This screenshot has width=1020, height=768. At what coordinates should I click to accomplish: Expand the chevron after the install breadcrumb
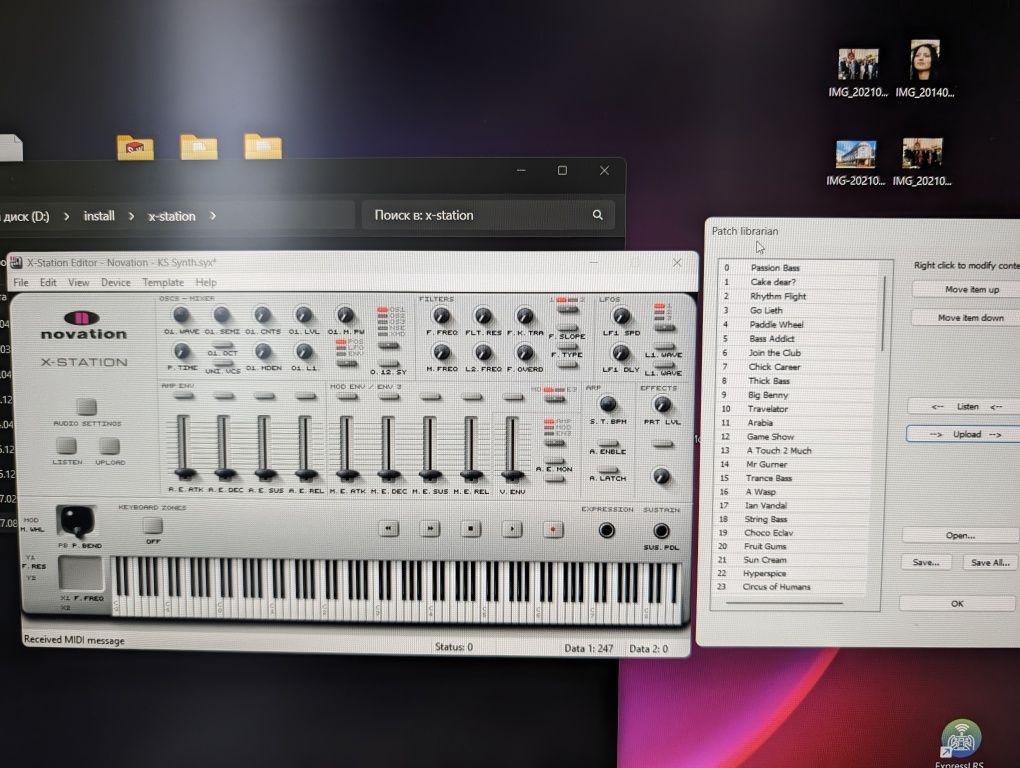(x=131, y=216)
